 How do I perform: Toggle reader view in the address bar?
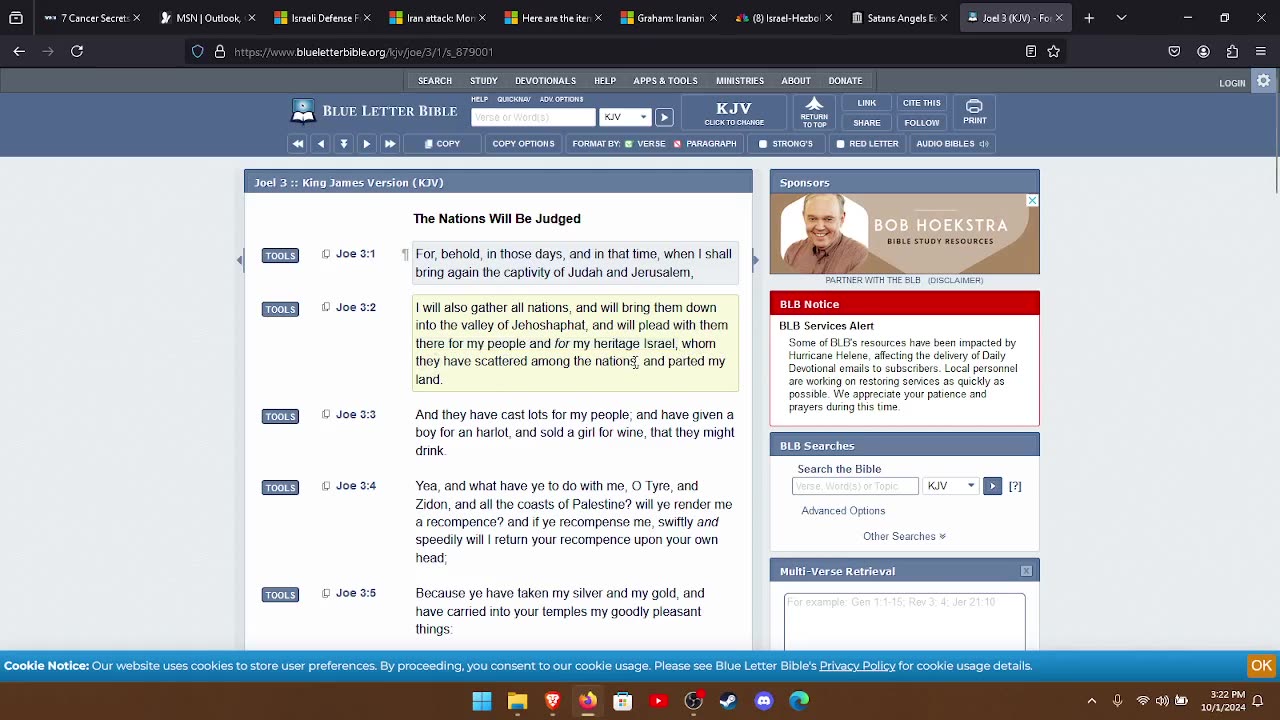1031,51
